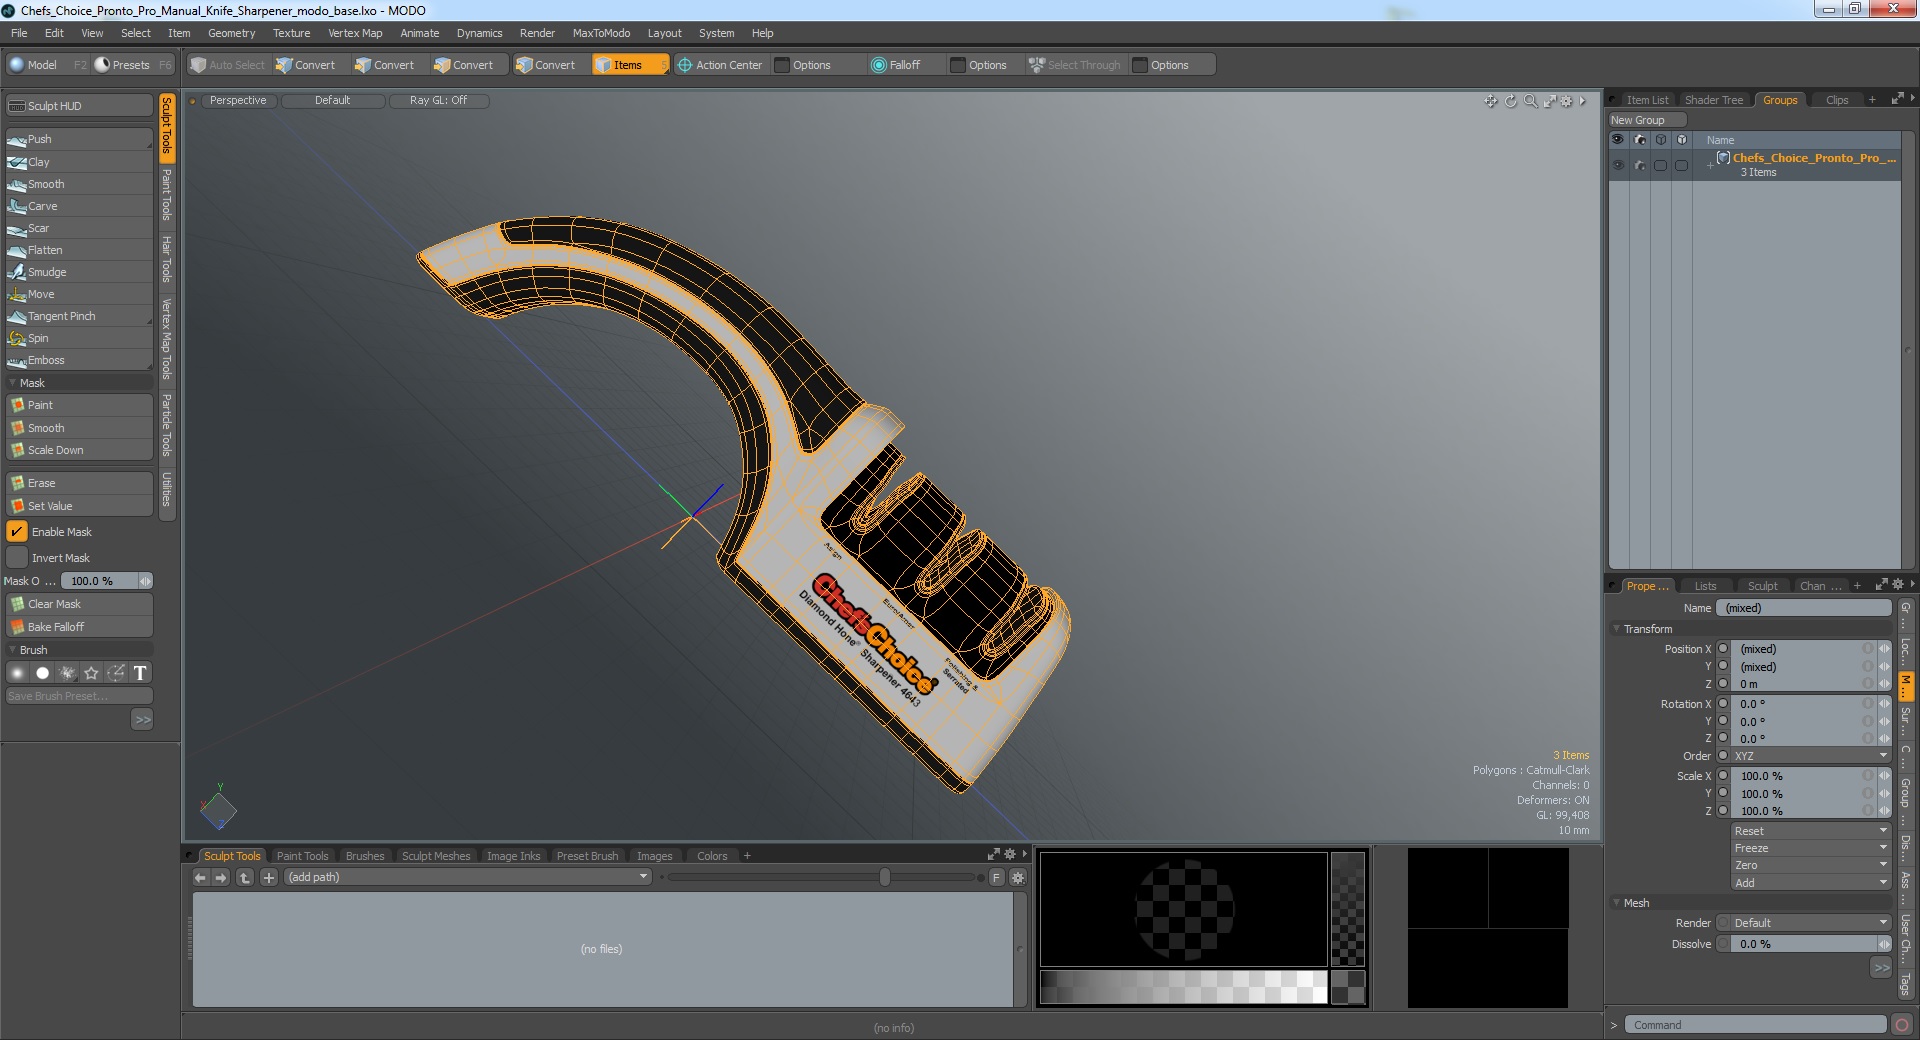Screen dimensions: 1920x1040
Task: Open file browser options gear
Action: 1018,877
